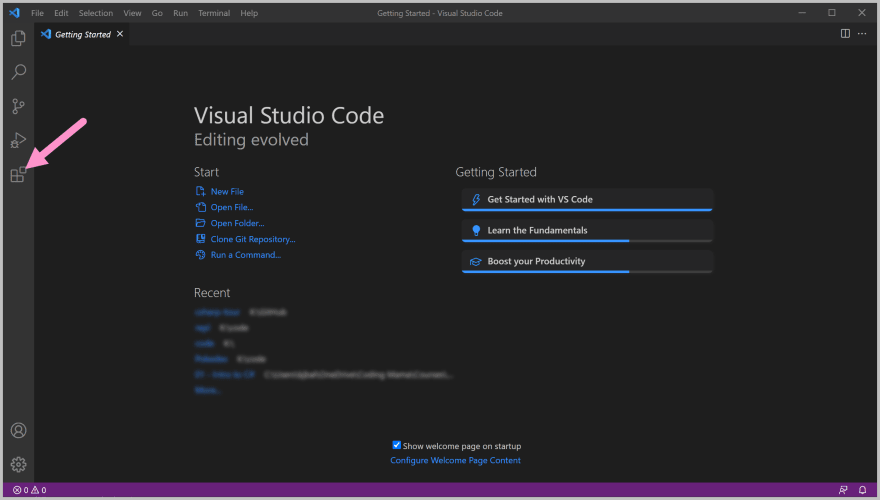Open the Run and Debug view

[19, 140]
